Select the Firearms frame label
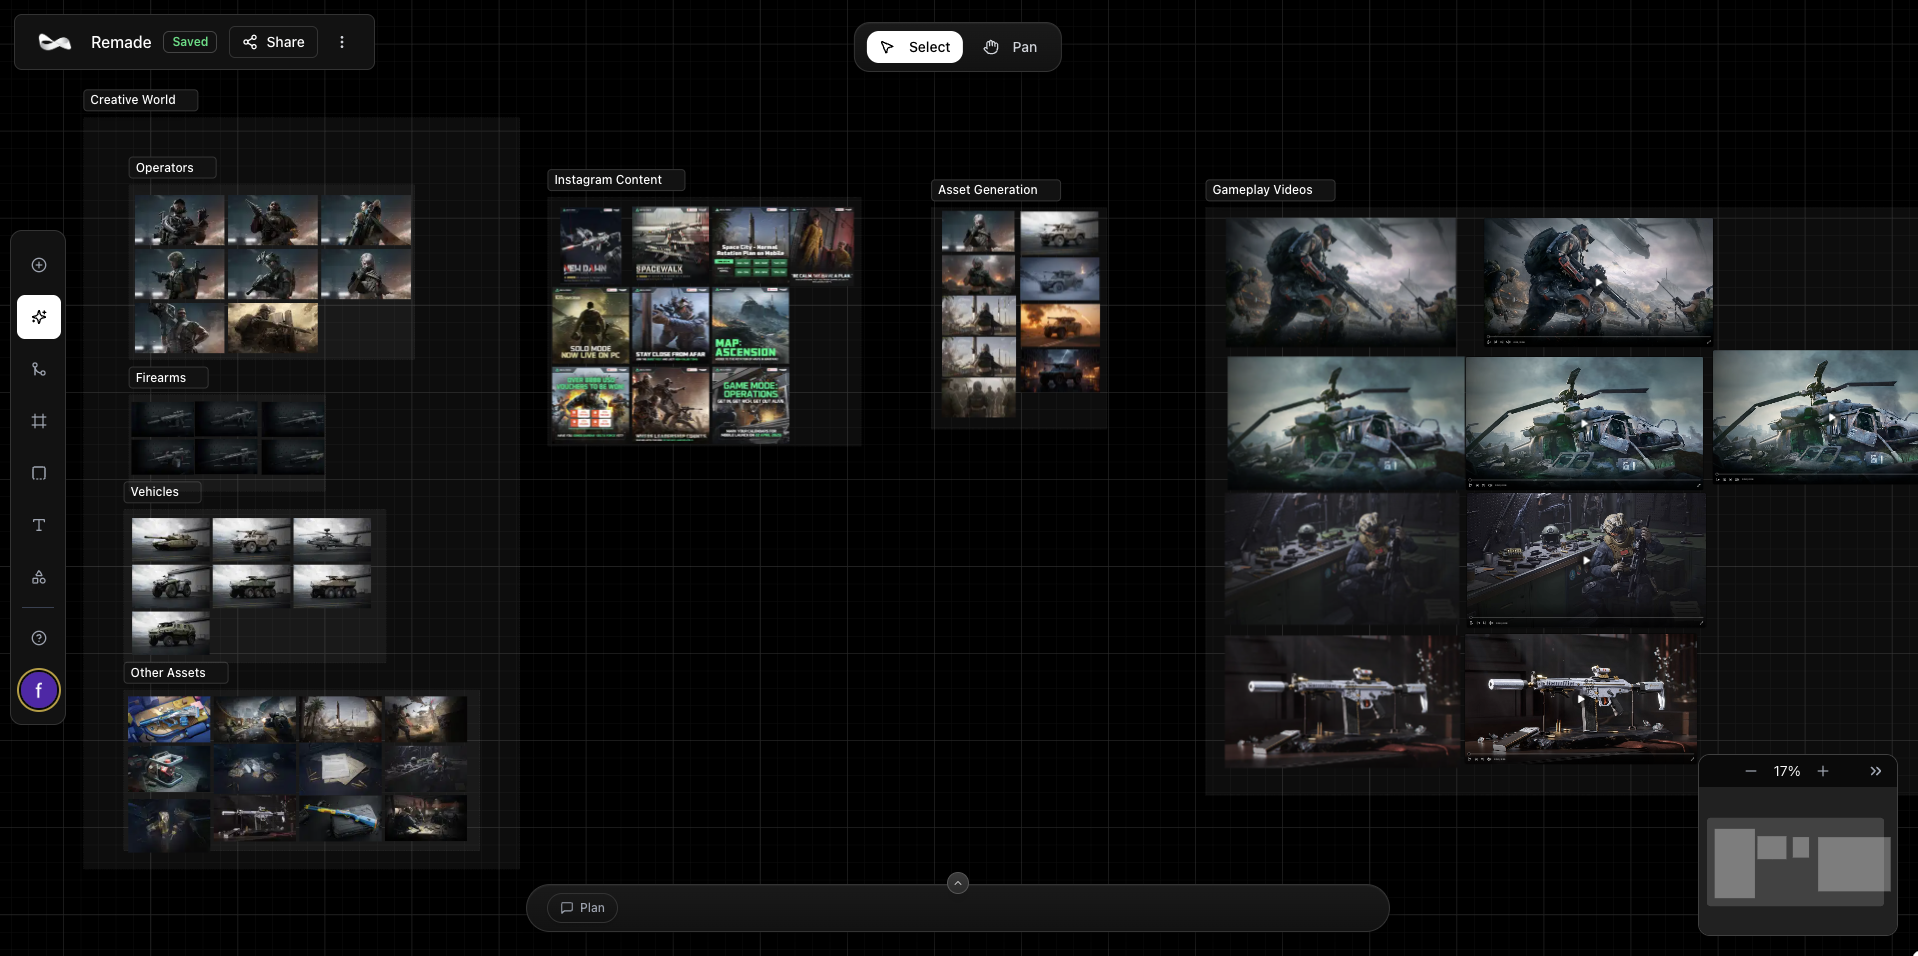The width and height of the screenshot is (1918, 956). (168, 378)
